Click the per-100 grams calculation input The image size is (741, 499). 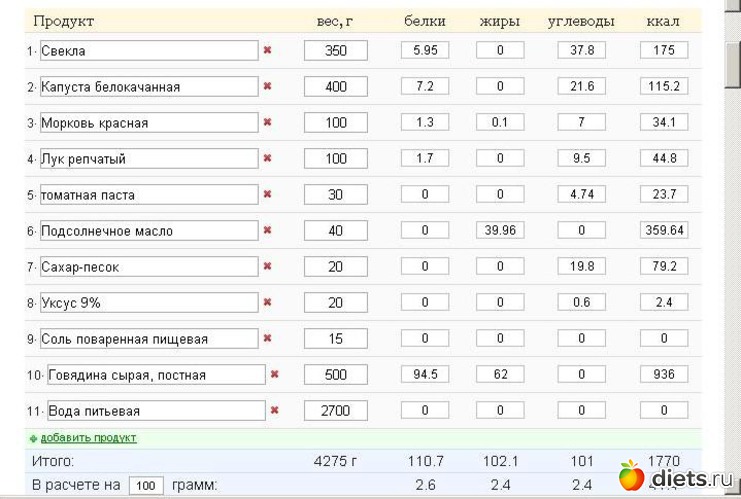click(x=146, y=485)
